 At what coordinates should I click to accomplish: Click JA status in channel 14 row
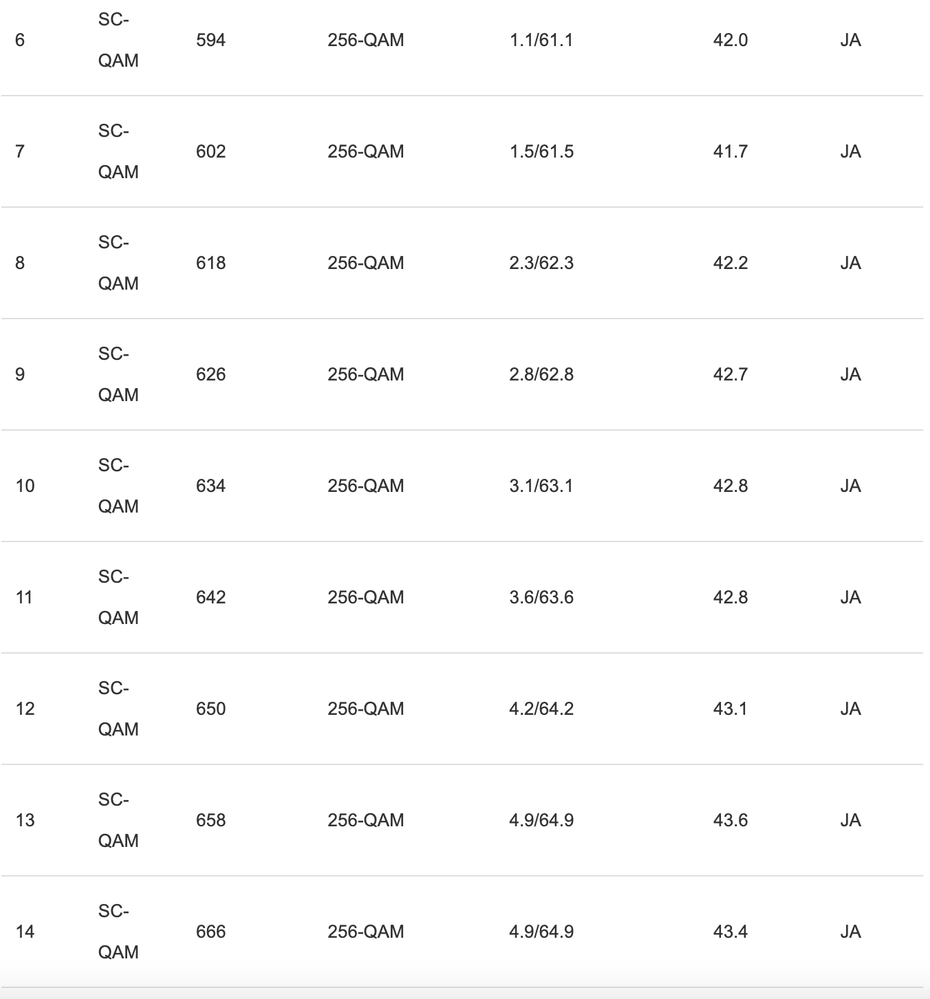[x=851, y=933]
